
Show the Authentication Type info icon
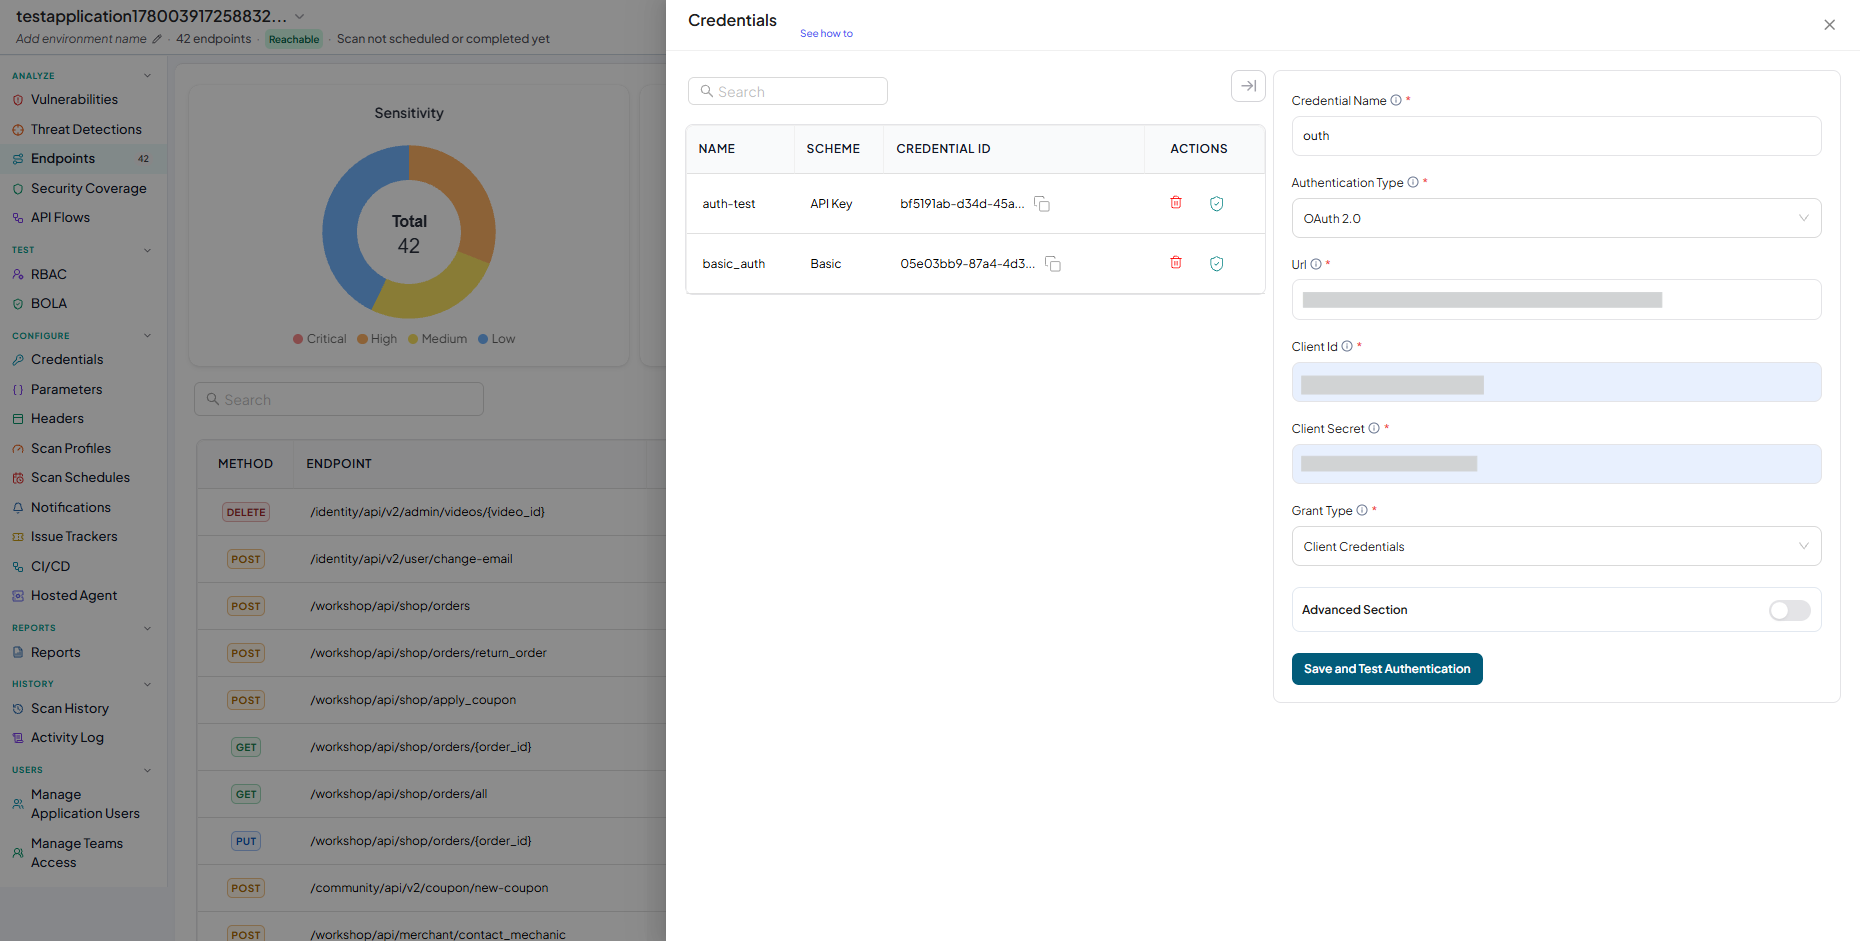(x=1413, y=182)
